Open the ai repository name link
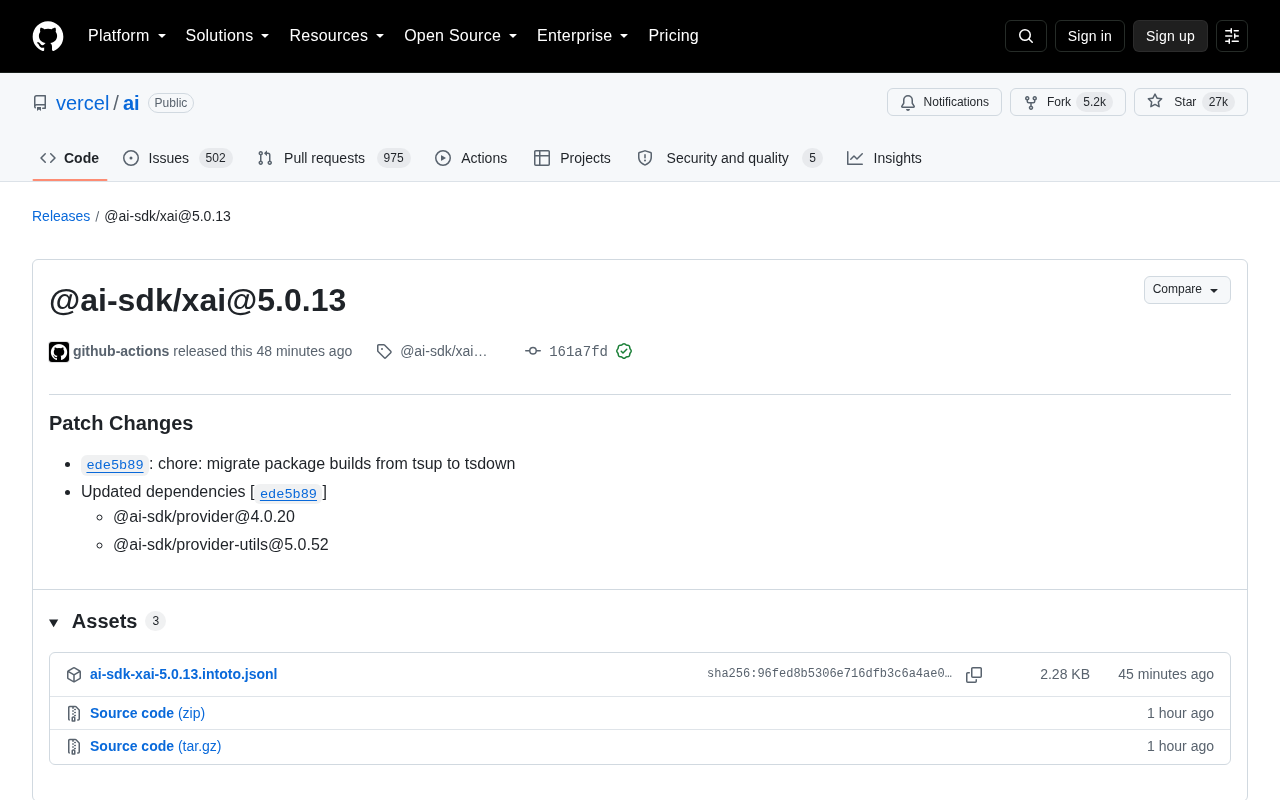Screen dimensions: 1280x800 coord(131,103)
